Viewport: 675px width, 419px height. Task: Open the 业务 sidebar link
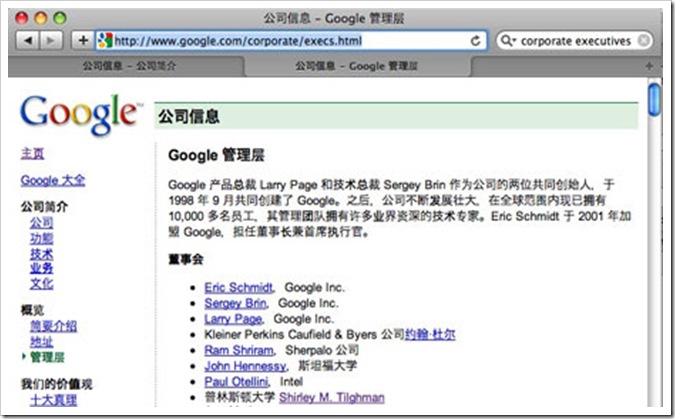tap(42, 268)
